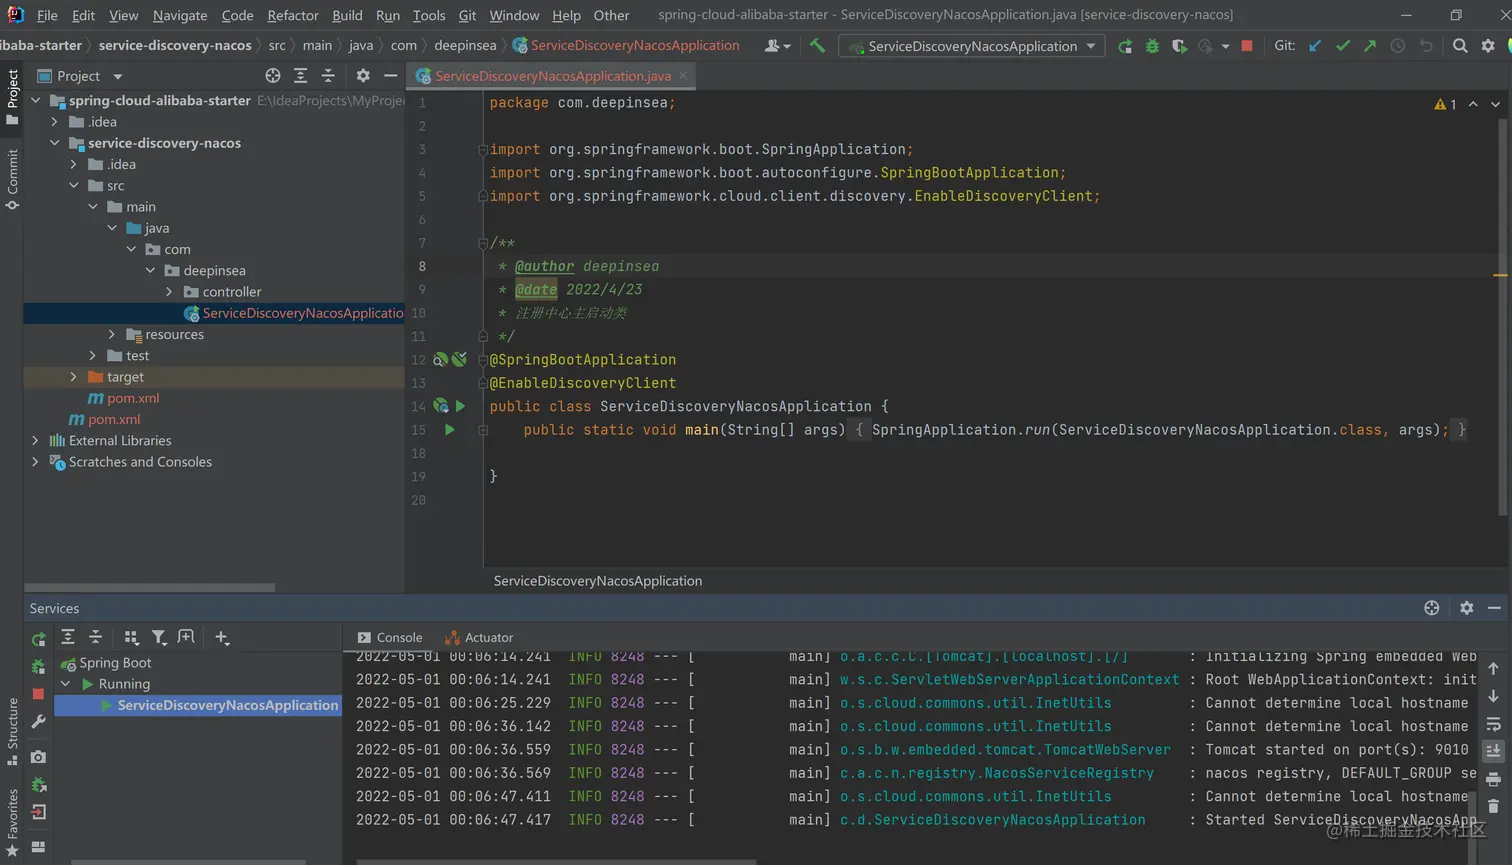The image size is (1512, 865).
Task: Push commits with Git green arrow
Action: pos(1370,46)
